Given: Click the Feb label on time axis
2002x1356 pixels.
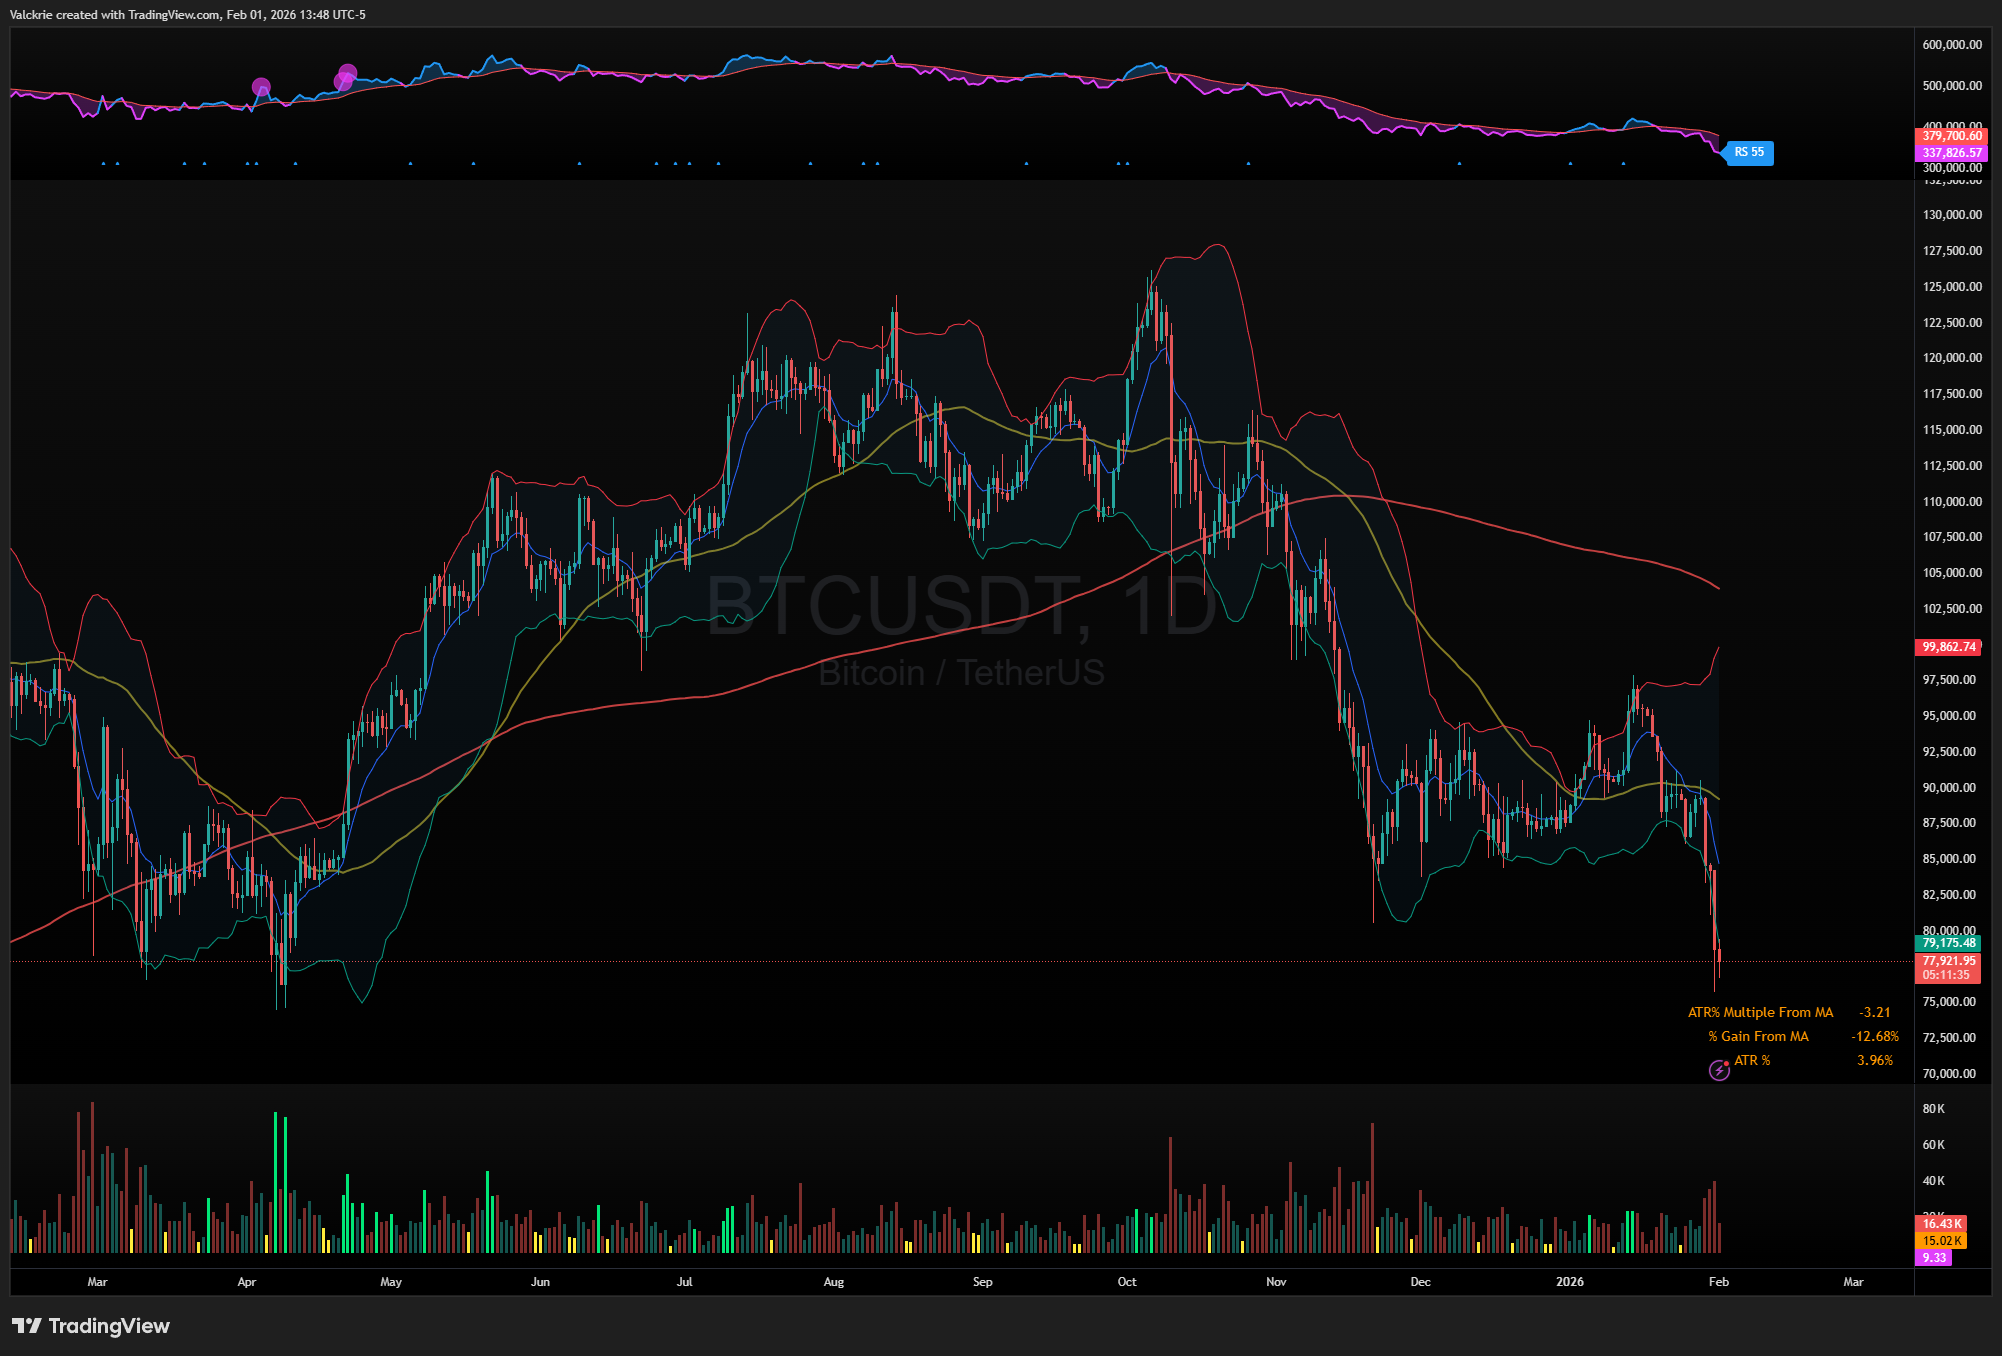Looking at the screenshot, I should (1718, 1282).
